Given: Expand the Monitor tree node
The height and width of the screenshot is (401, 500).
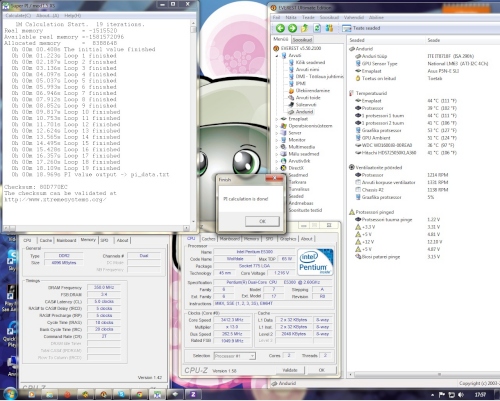Looking at the screenshot, I should click(277, 140).
